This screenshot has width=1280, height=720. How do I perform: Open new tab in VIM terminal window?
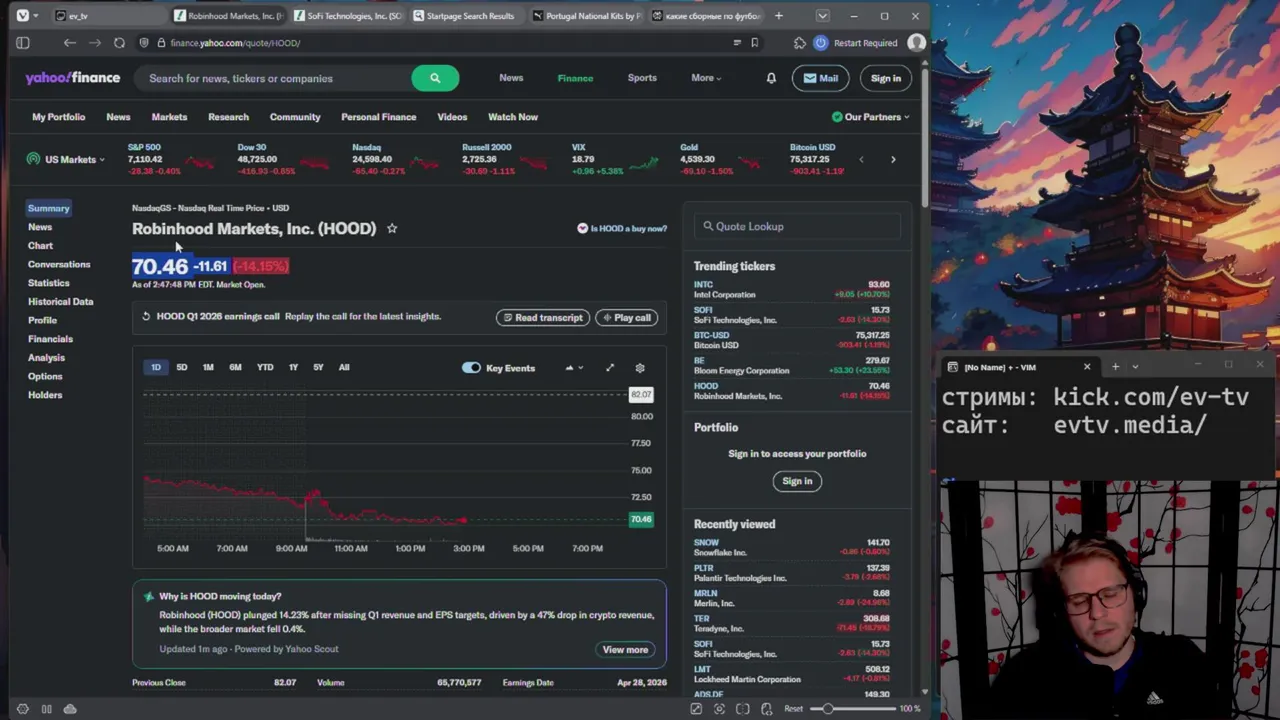[x=1115, y=367]
